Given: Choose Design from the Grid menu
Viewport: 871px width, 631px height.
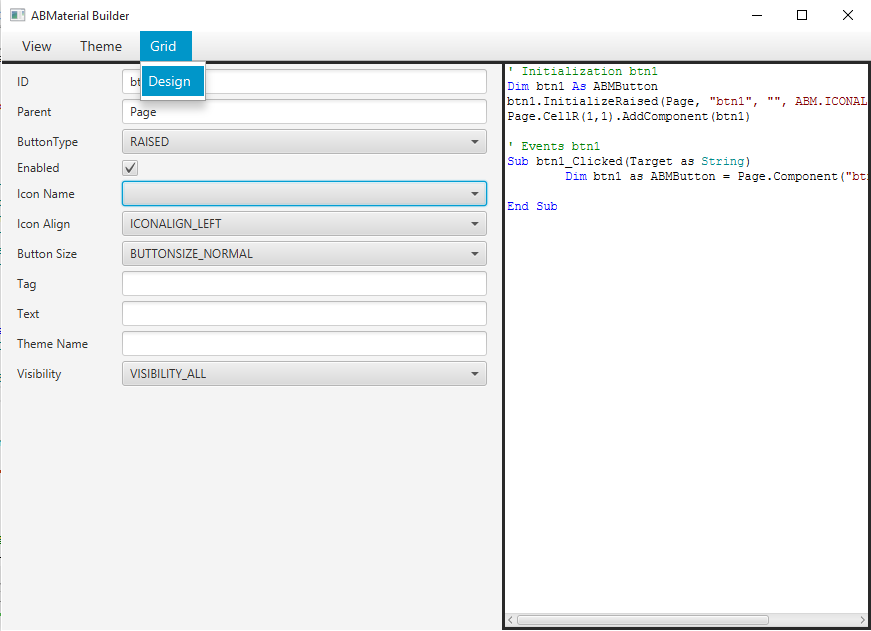Looking at the screenshot, I should coord(173,81).
